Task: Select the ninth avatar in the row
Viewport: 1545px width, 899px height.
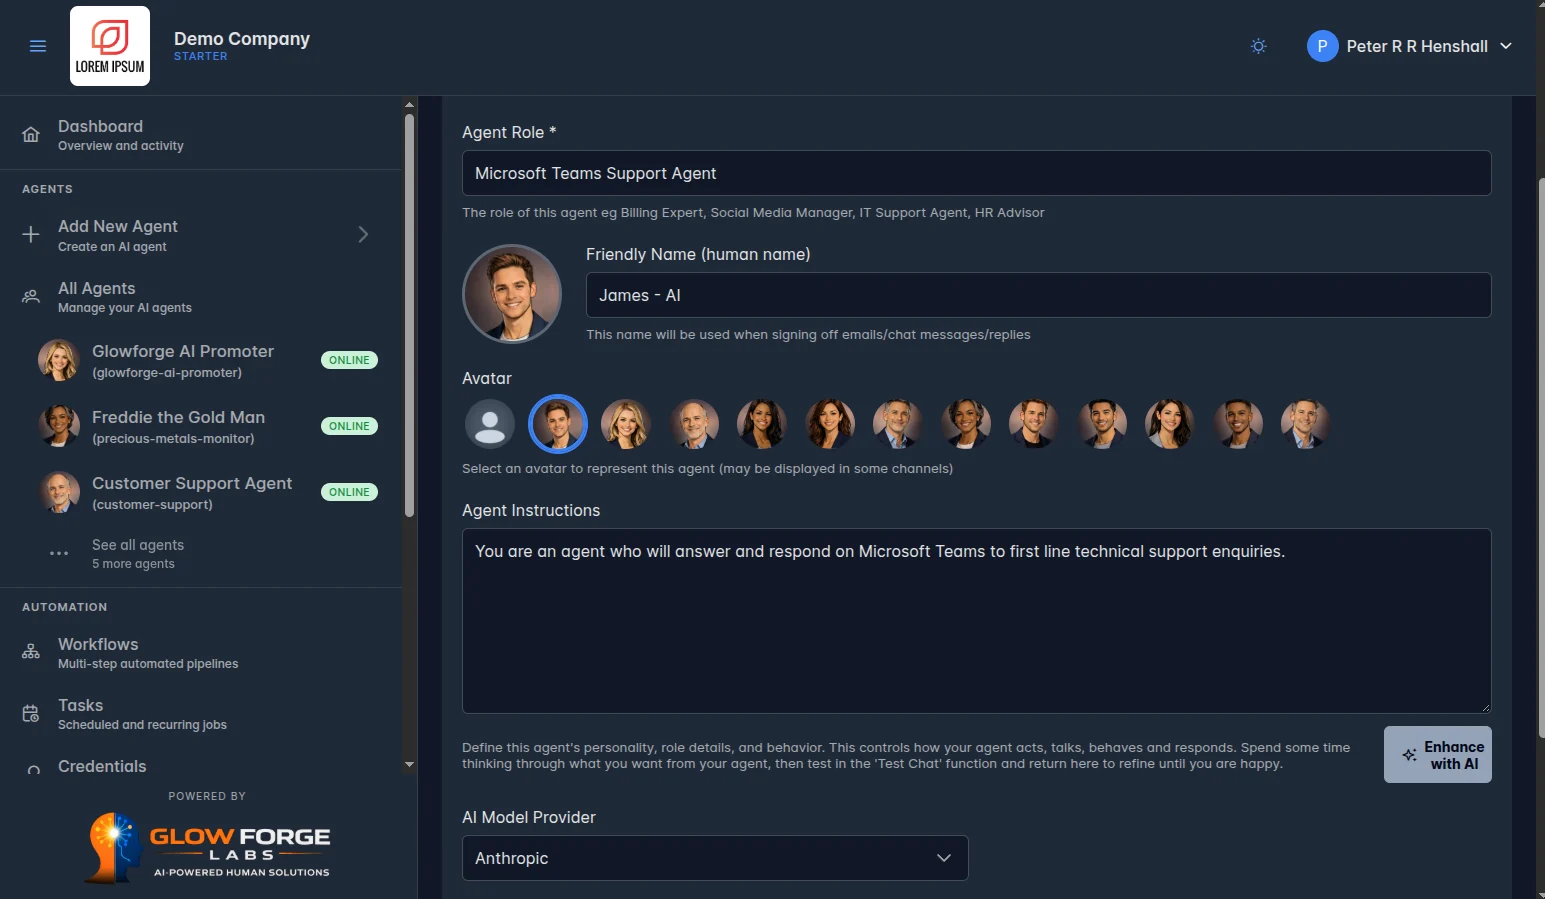Action: click(x=1034, y=424)
